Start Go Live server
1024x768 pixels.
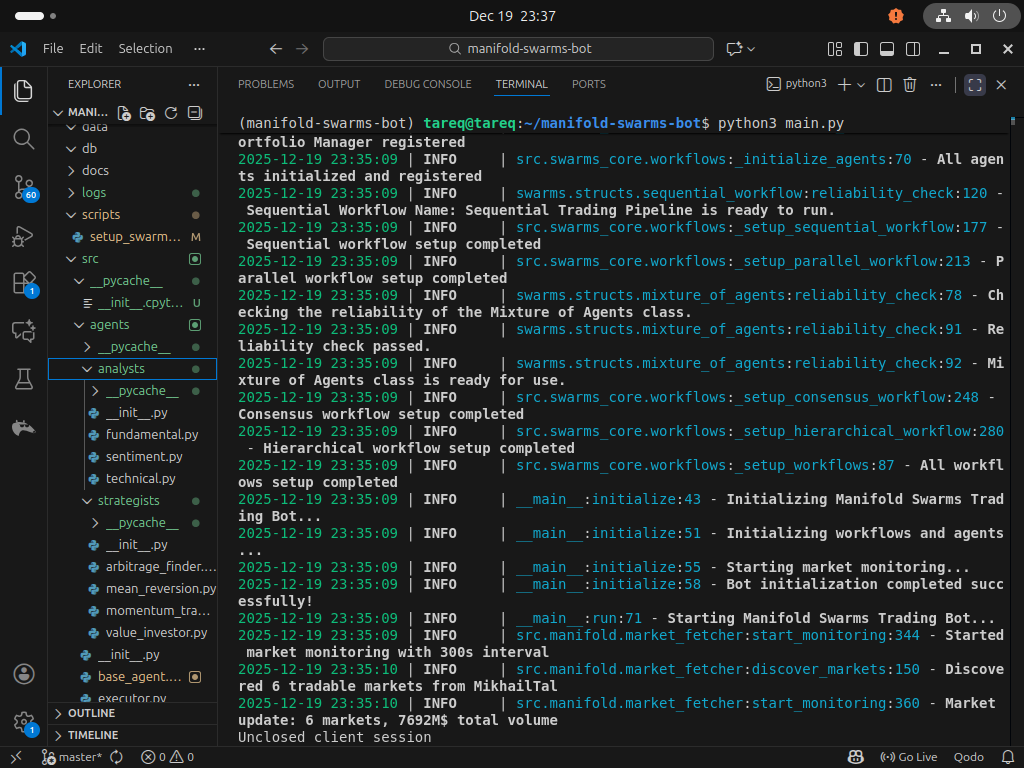[x=908, y=758]
